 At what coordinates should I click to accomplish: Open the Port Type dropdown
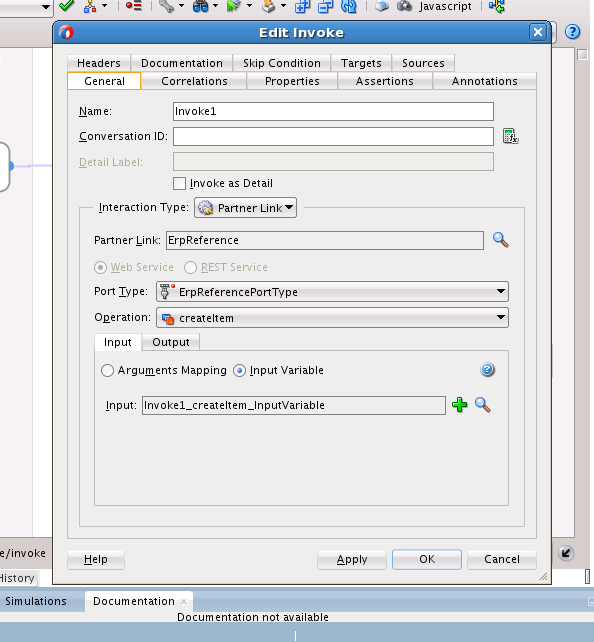pyautogui.click(x=332, y=292)
